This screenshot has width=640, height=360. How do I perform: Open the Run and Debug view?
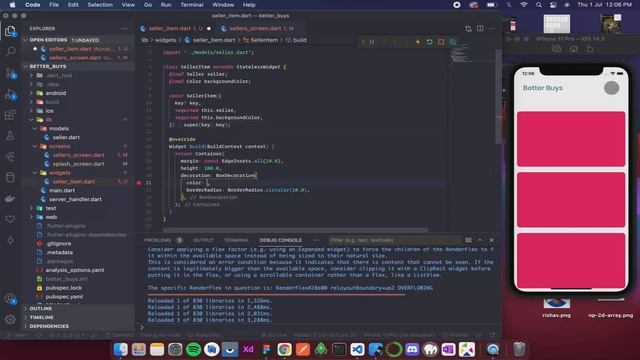coord(10,94)
